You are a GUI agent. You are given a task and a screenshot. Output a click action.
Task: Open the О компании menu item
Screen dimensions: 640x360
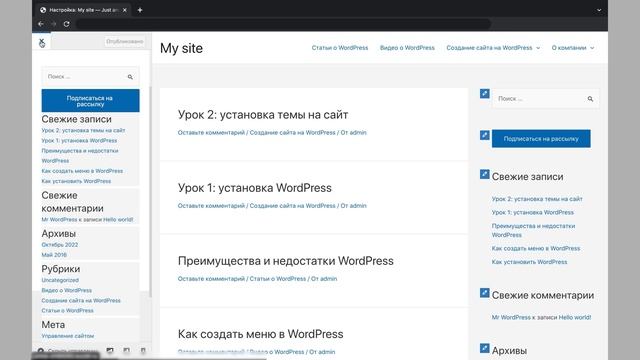point(569,48)
